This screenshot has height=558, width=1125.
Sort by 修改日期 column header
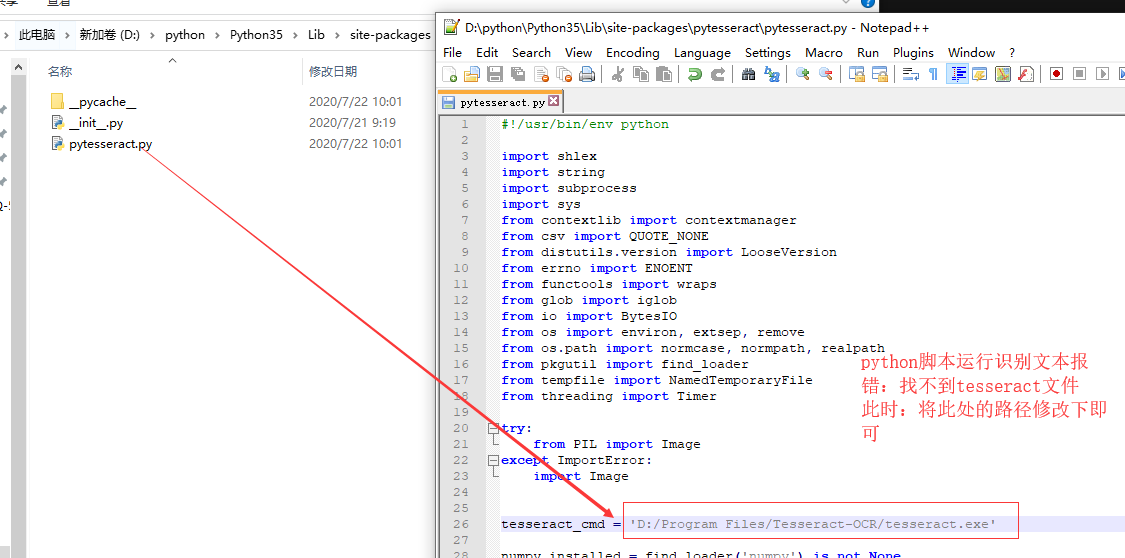[333, 72]
